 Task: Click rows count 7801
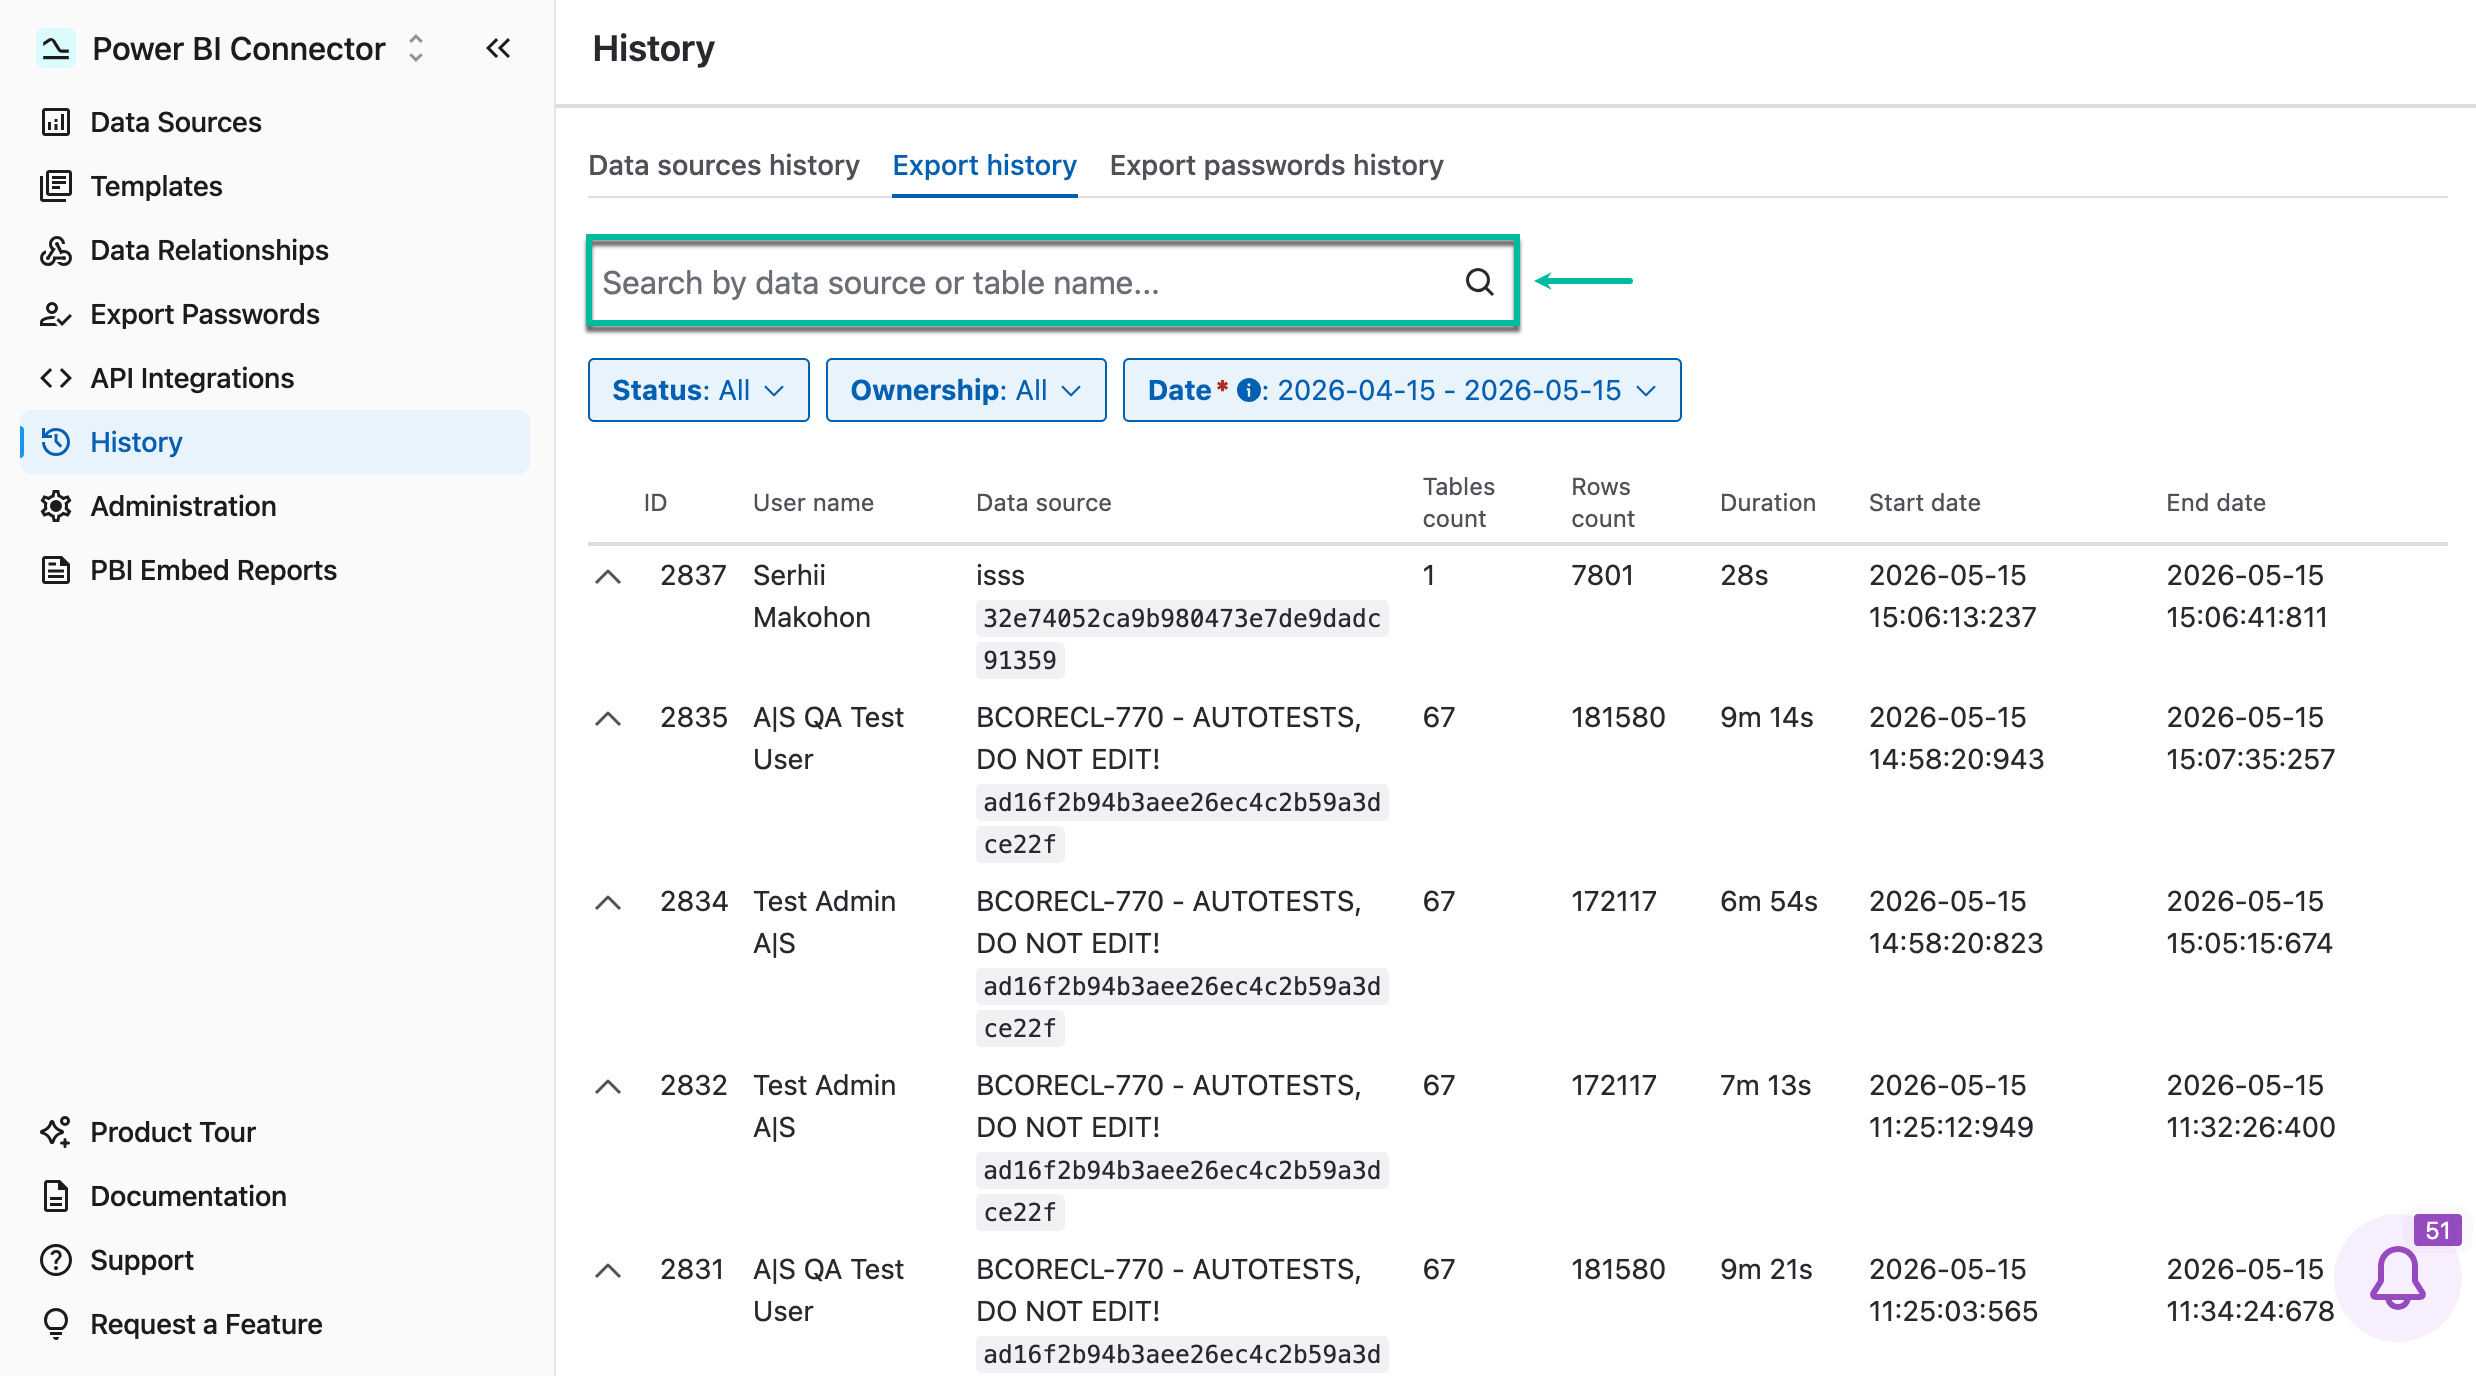tap(1602, 576)
